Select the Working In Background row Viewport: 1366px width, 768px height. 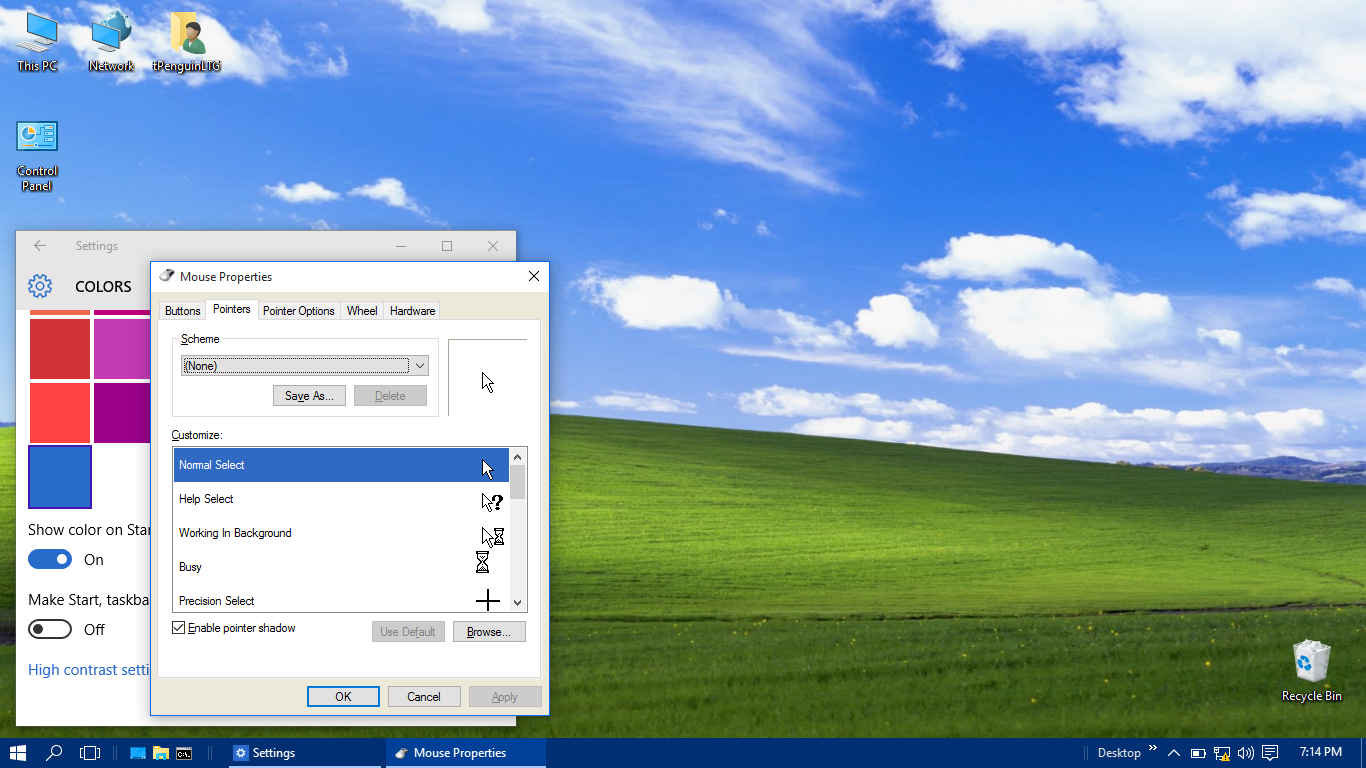coord(341,533)
